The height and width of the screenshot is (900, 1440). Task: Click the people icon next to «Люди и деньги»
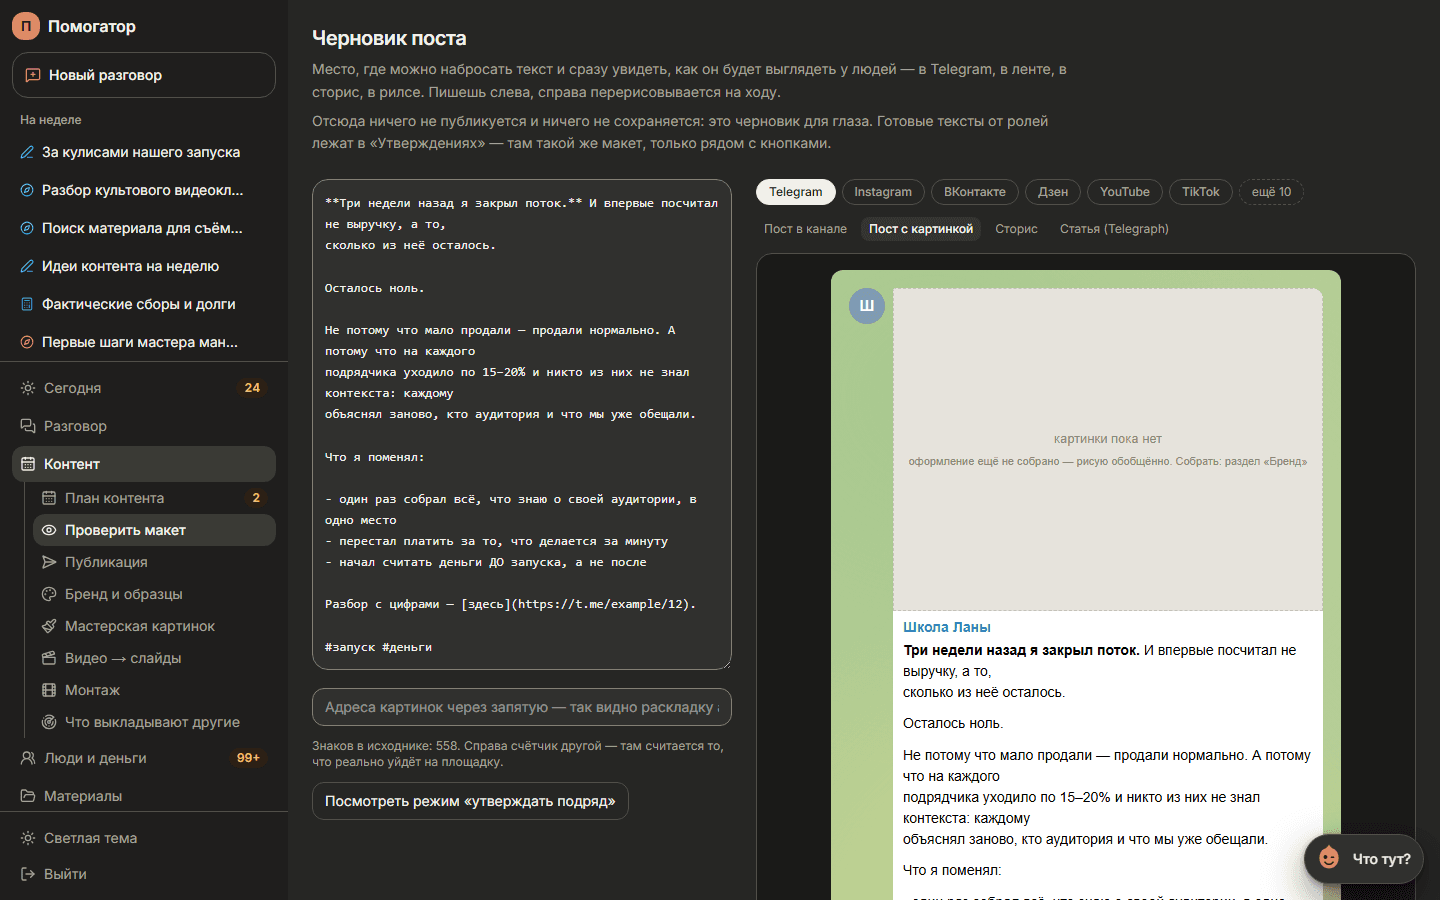[x=28, y=758]
